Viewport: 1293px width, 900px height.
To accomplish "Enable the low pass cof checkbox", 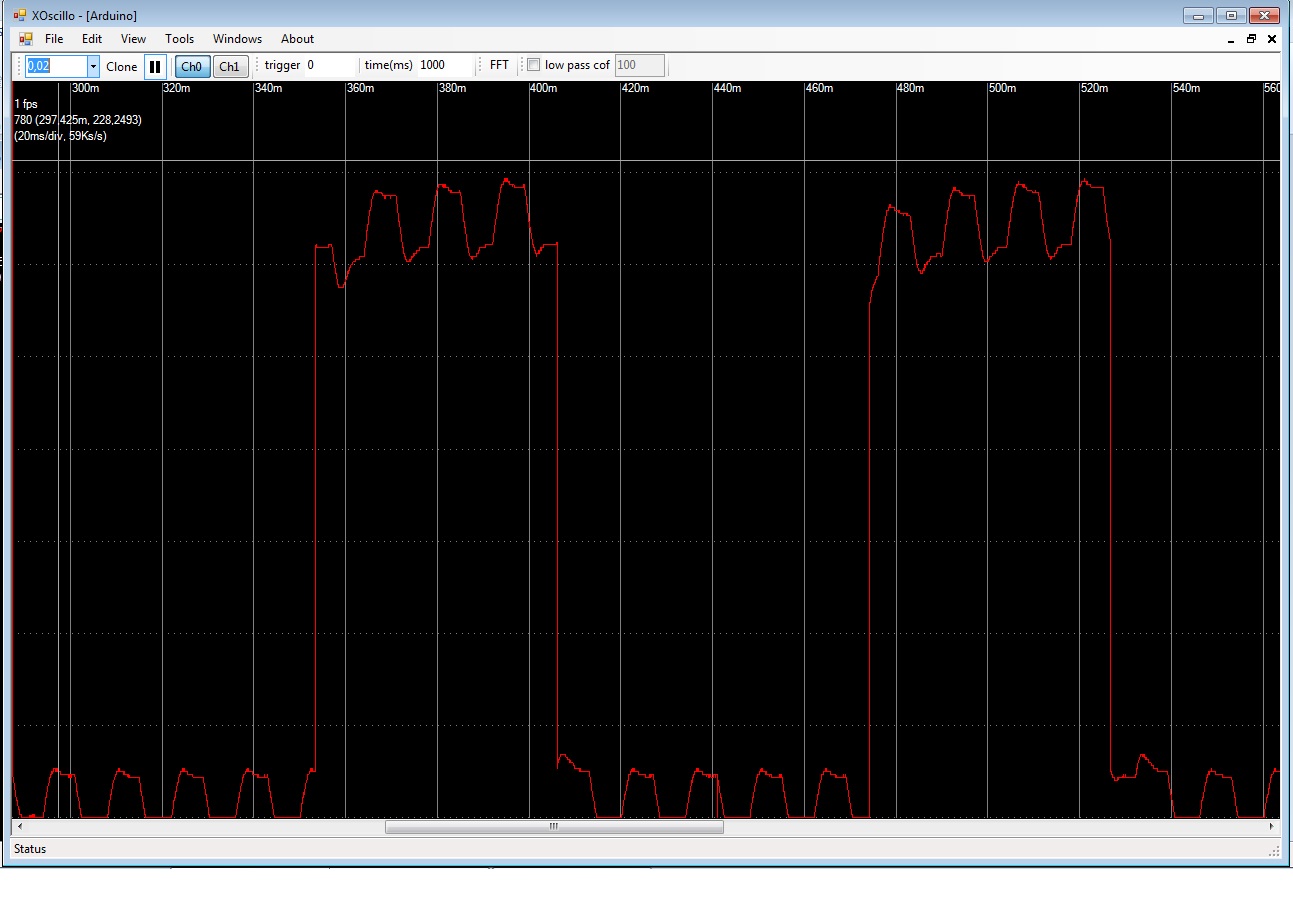I will click(x=534, y=65).
